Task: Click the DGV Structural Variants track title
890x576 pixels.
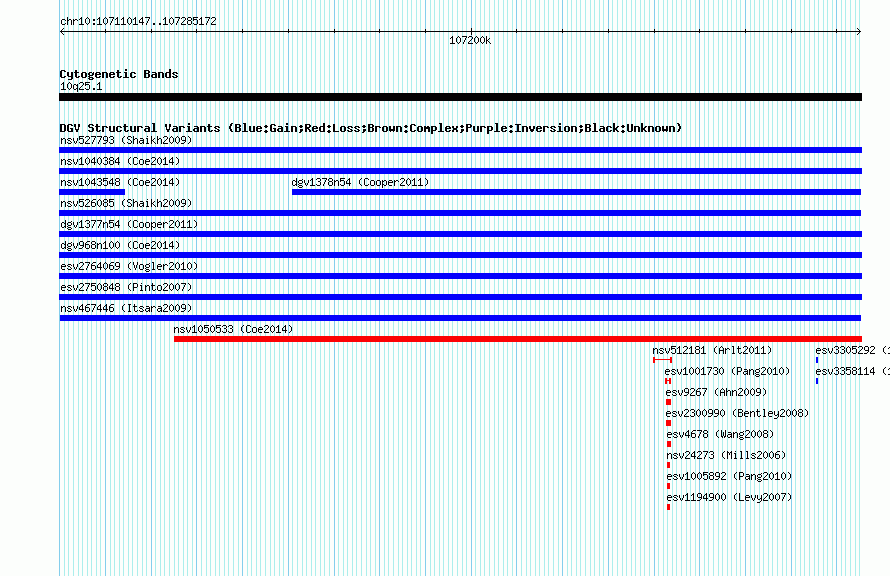Action: point(371,128)
